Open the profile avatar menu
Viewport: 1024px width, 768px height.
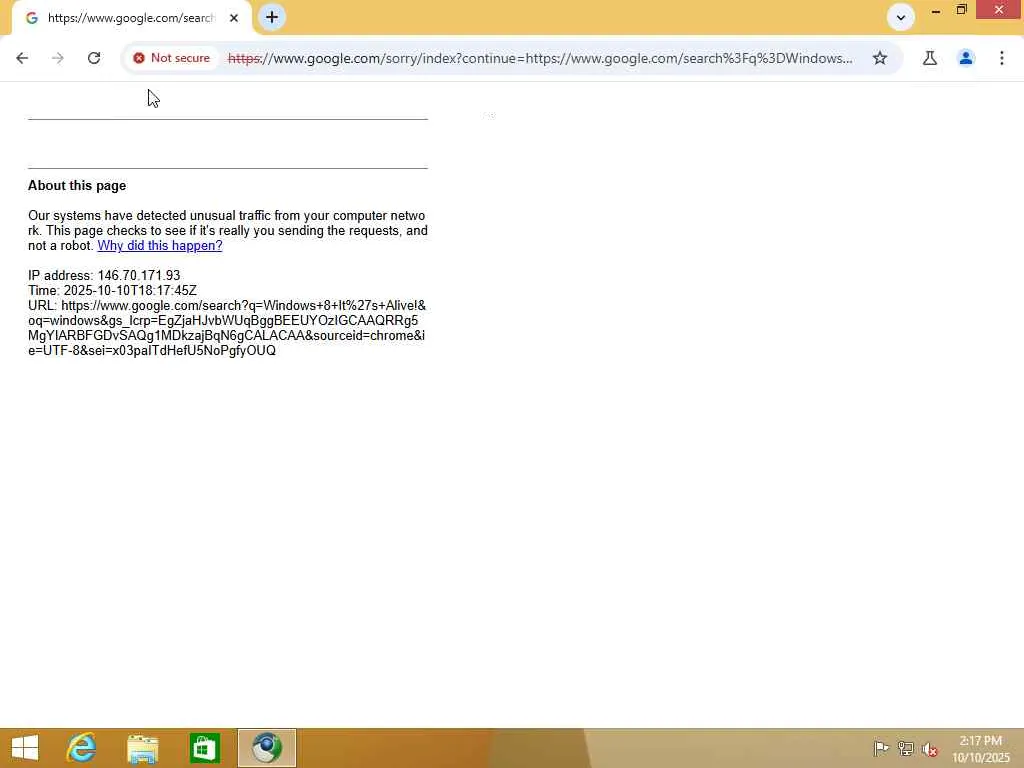[966, 58]
